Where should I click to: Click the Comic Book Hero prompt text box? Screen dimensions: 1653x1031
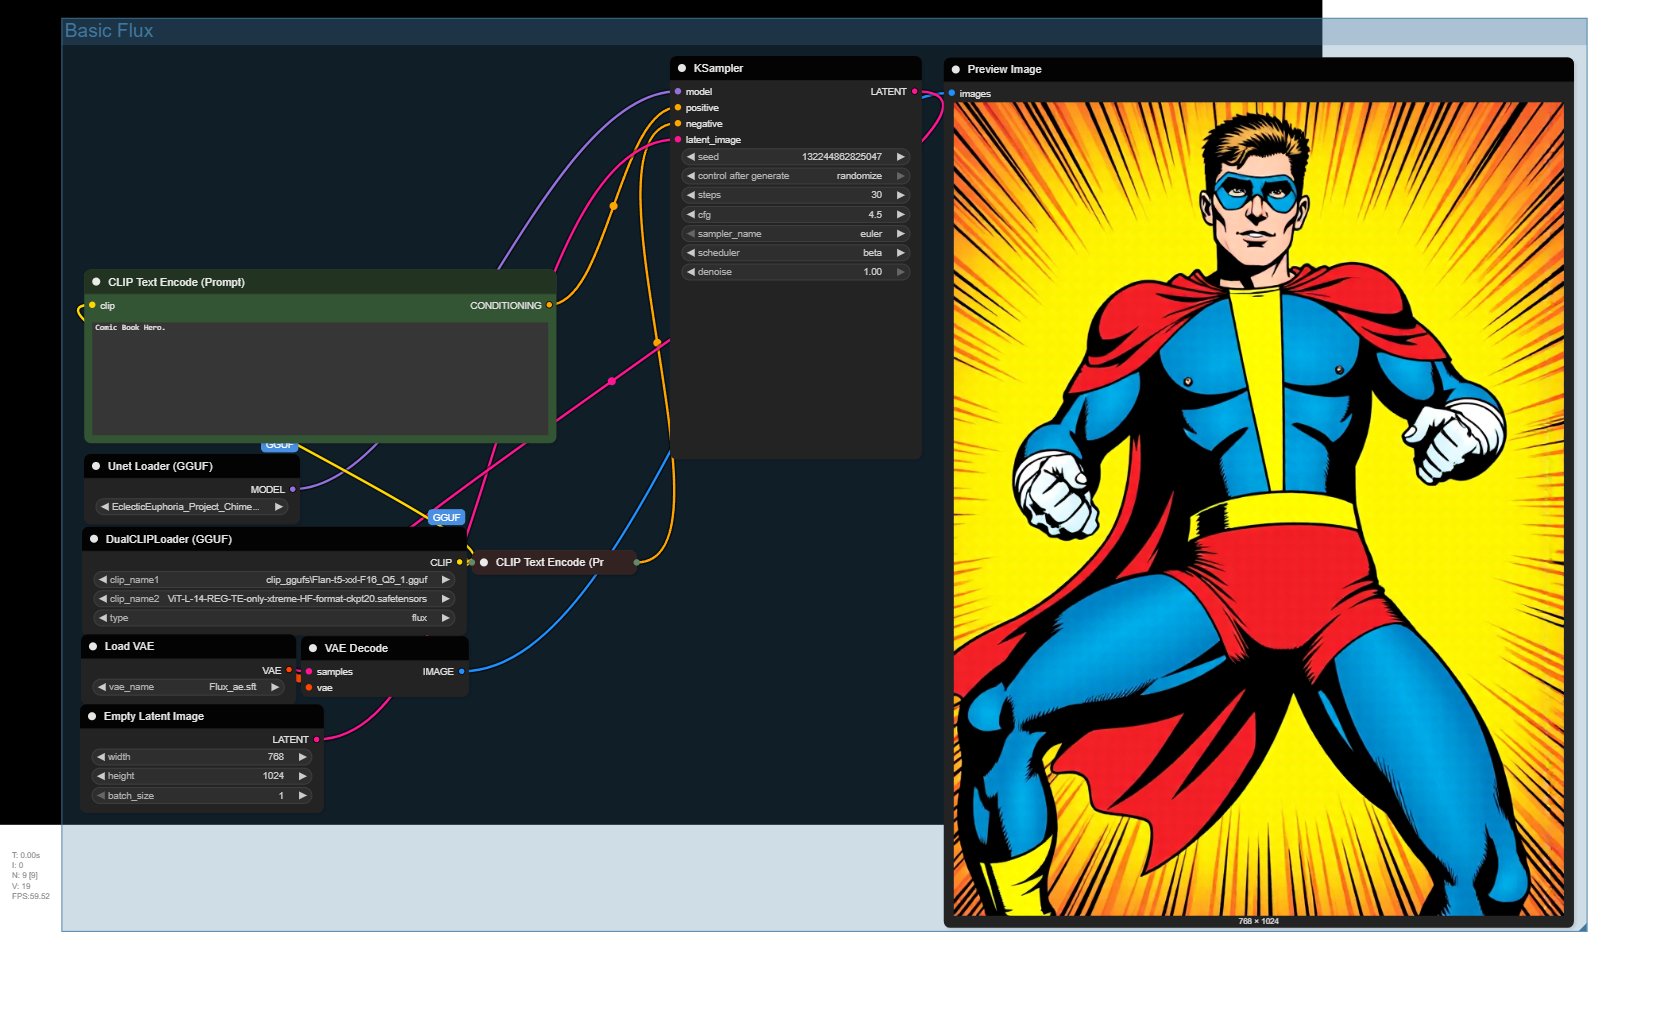[319, 378]
